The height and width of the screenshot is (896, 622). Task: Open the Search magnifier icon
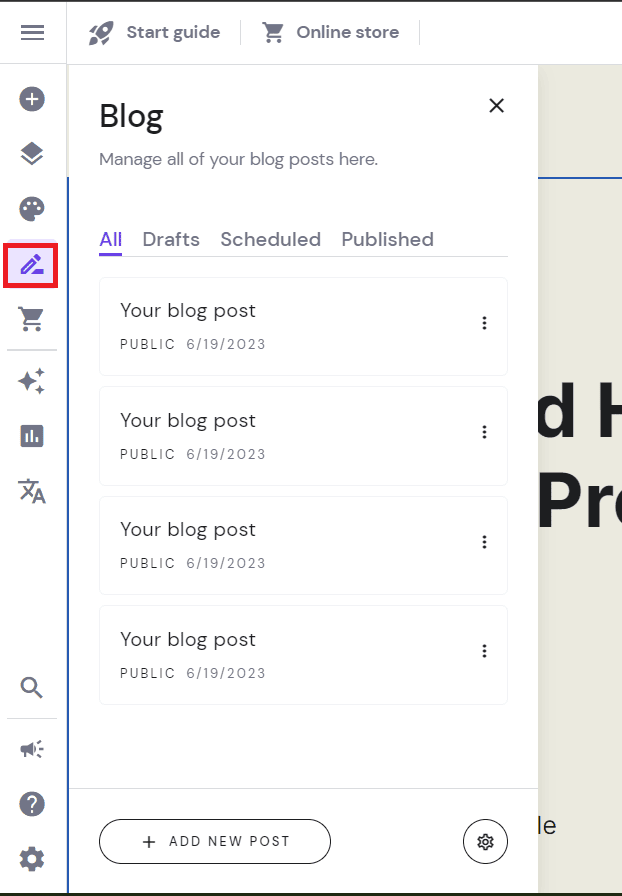pyautogui.click(x=31, y=687)
